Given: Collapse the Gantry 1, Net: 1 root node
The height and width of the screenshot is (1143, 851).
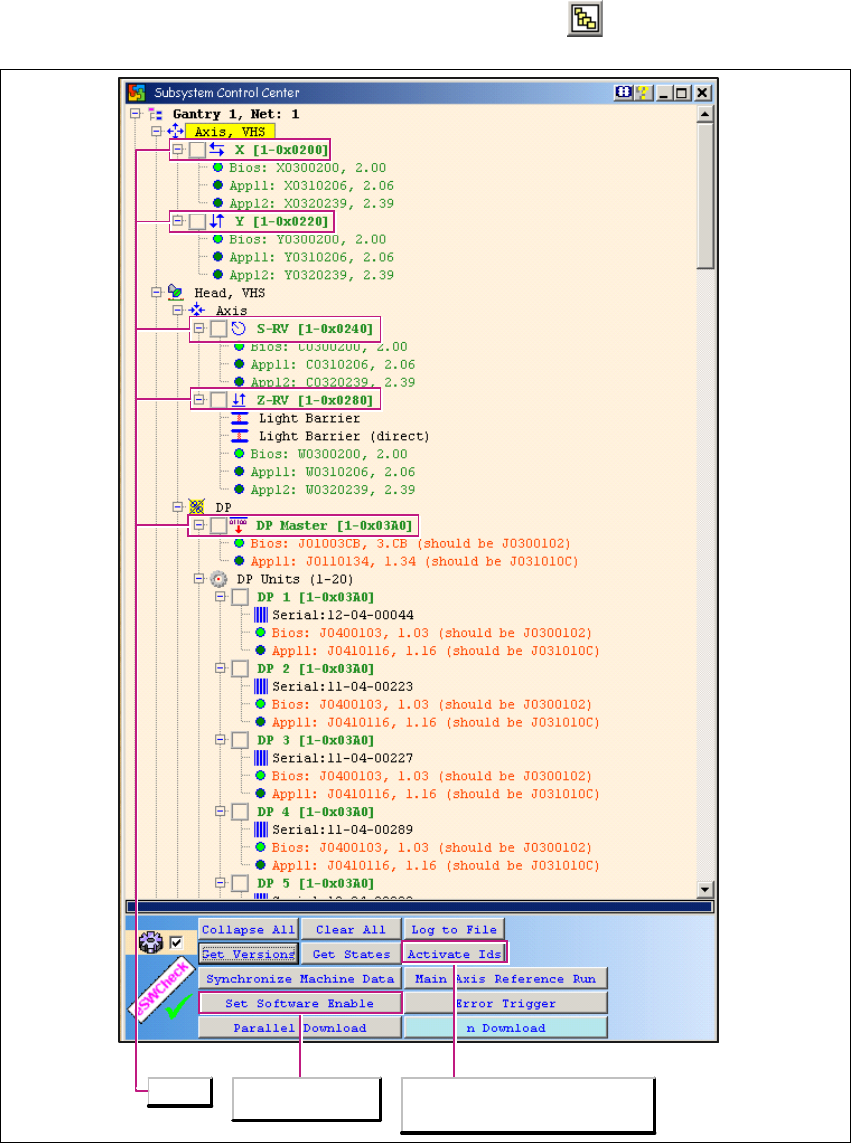Looking at the screenshot, I should click(136, 114).
